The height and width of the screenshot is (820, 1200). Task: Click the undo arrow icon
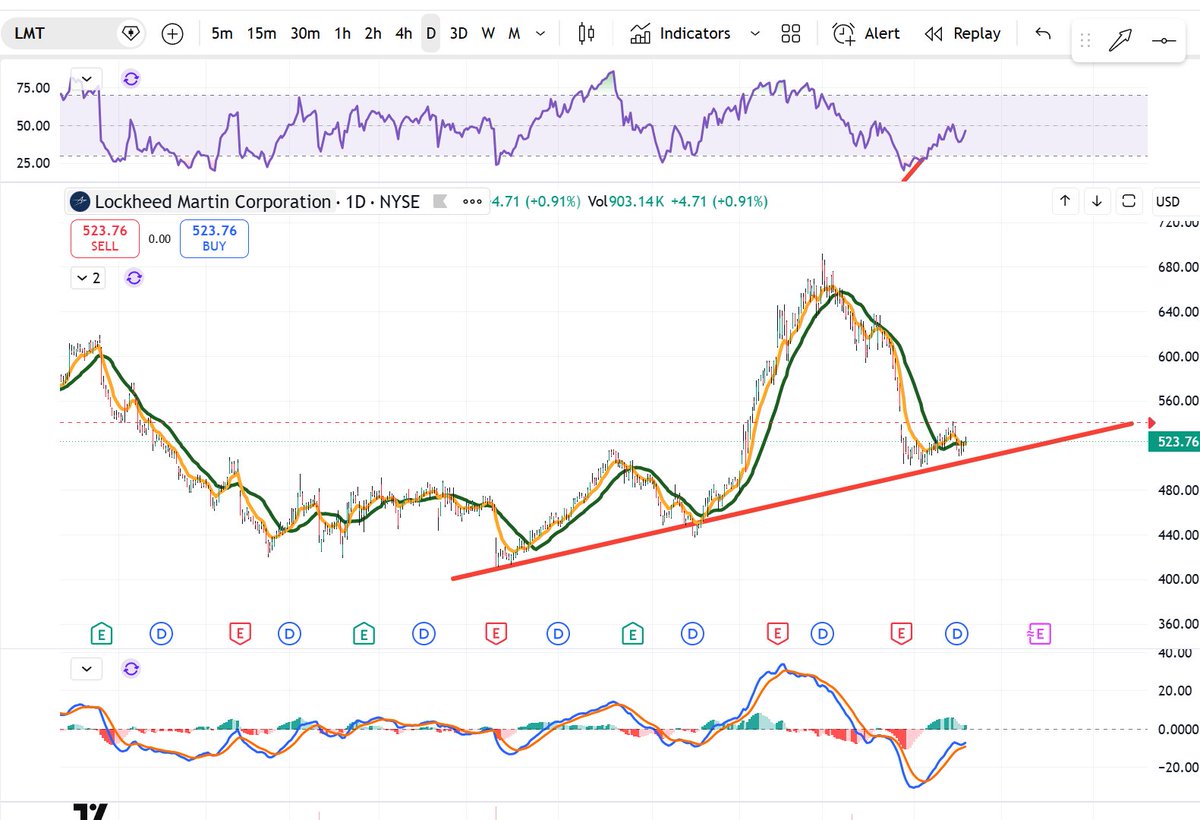click(x=1043, y=33)
